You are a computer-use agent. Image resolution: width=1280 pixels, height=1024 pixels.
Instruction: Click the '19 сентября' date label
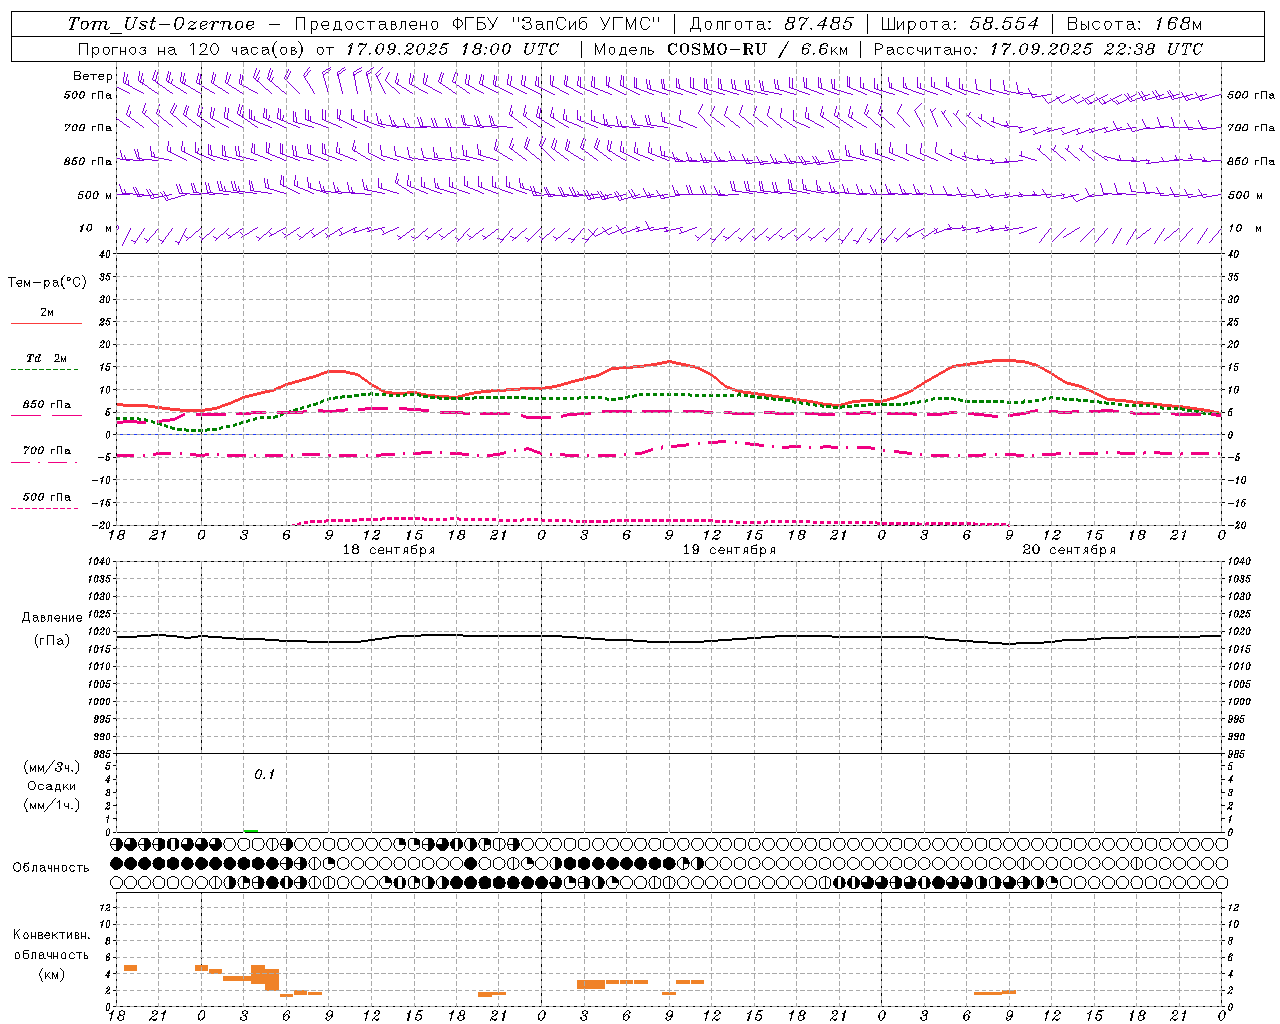pyautogui.click(x=729, y=550)
